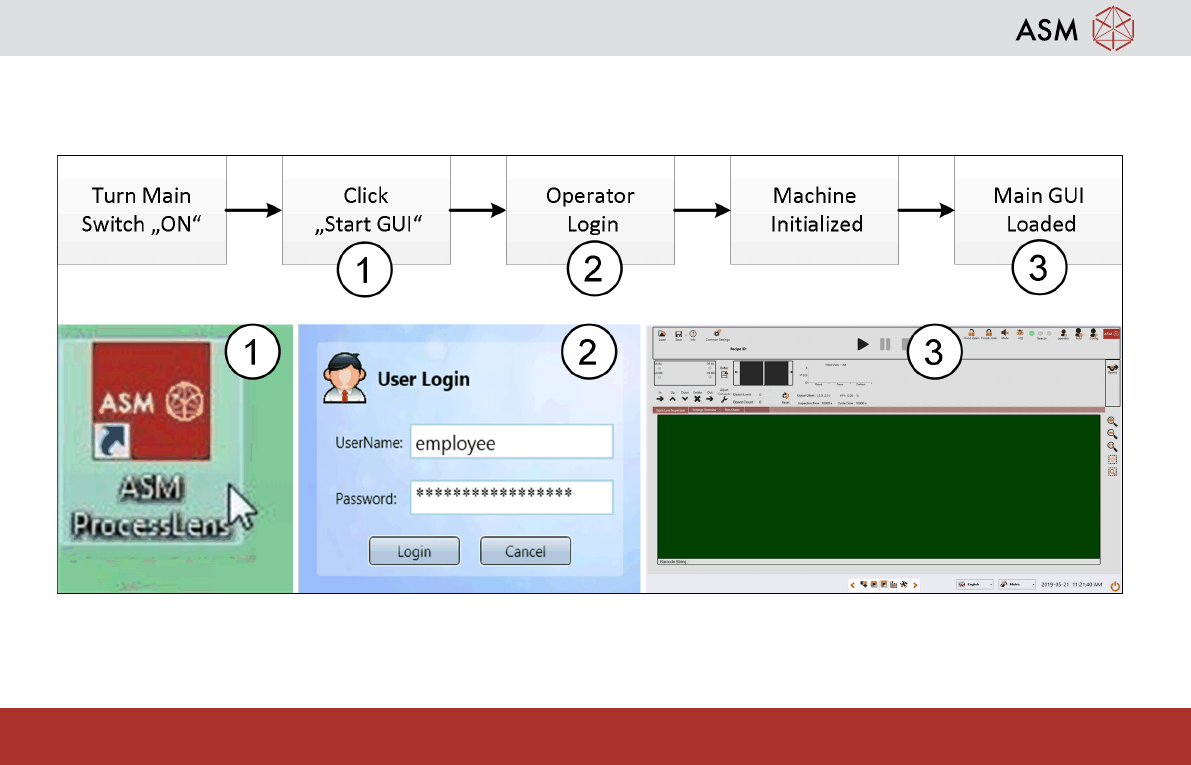
Task: Click the second padlock icon near Mute
Action: 989,333
